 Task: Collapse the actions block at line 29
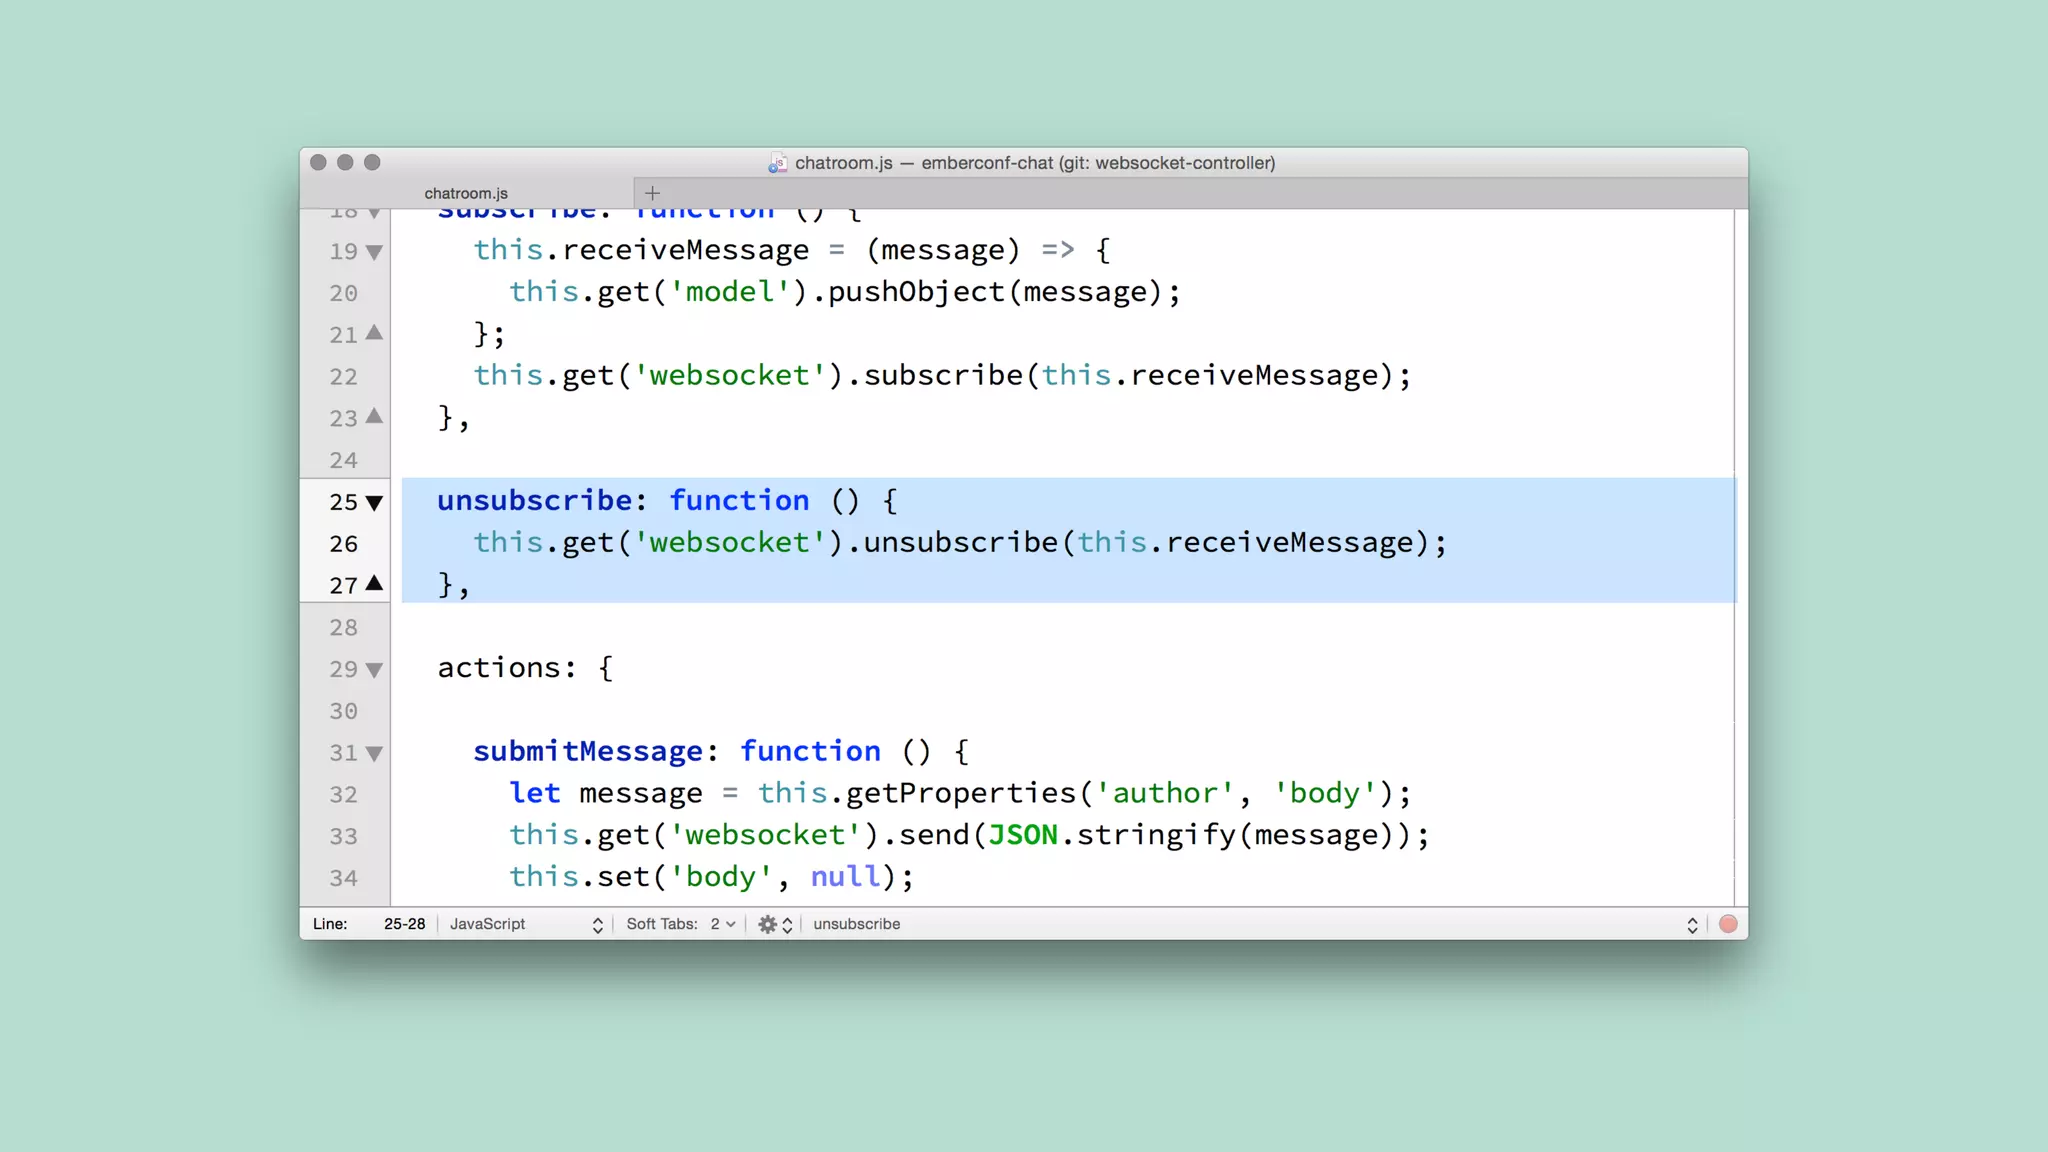pyautogui.click(x=374, y=670)
